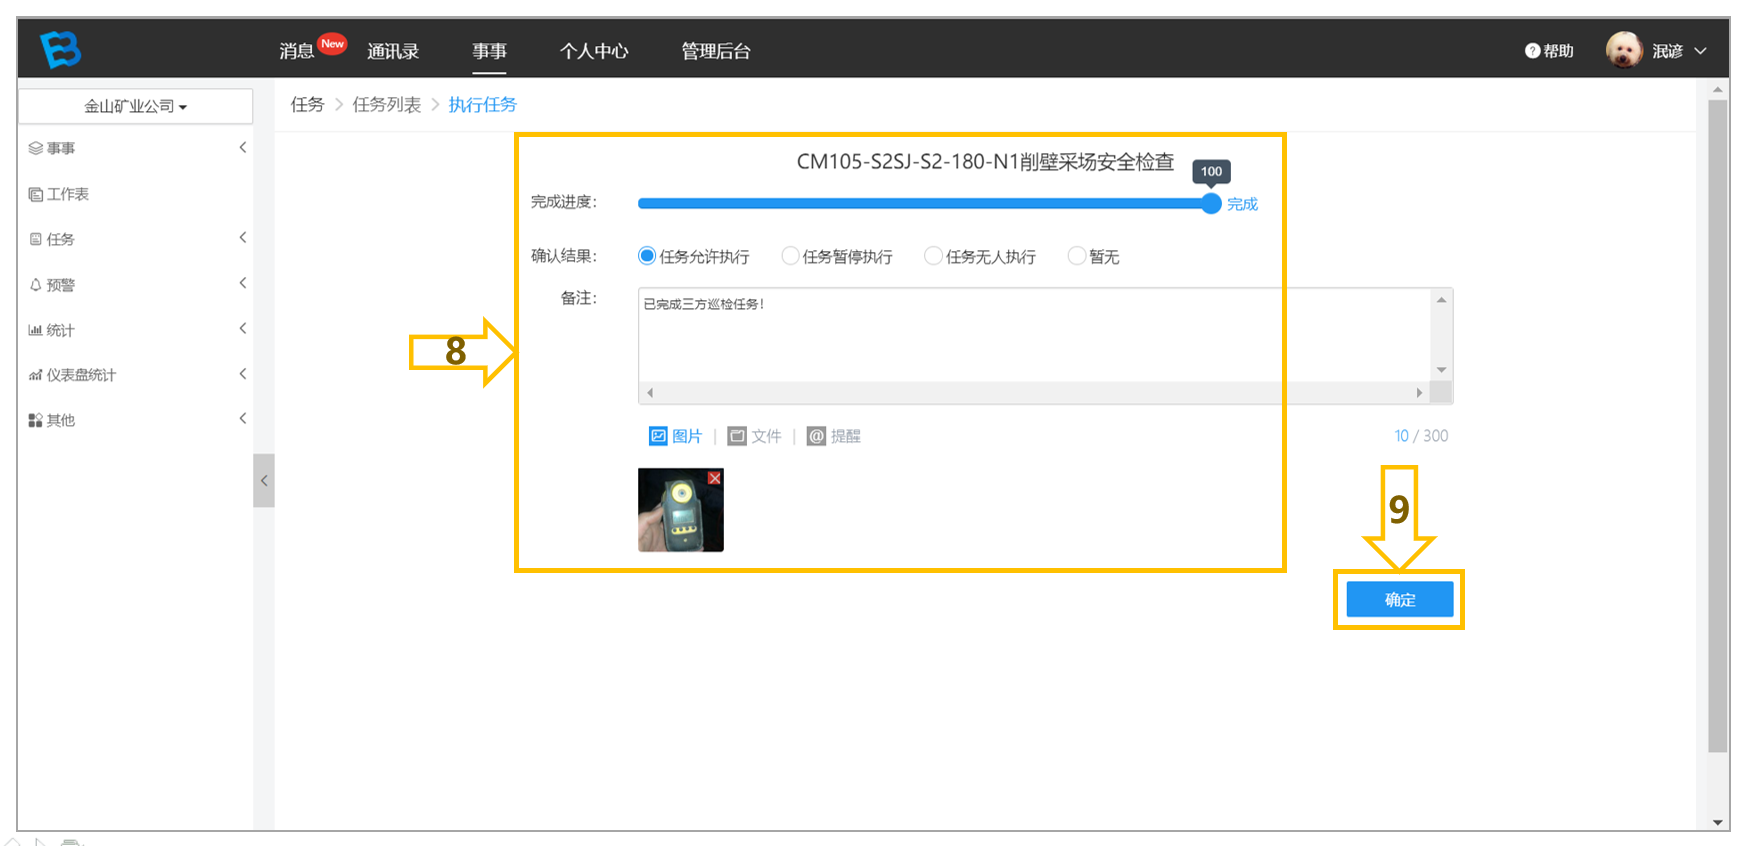Click the 完成进度 slider handle
The width and height of the screenshot is (1751, 846).
click(x=1211, y=203)
